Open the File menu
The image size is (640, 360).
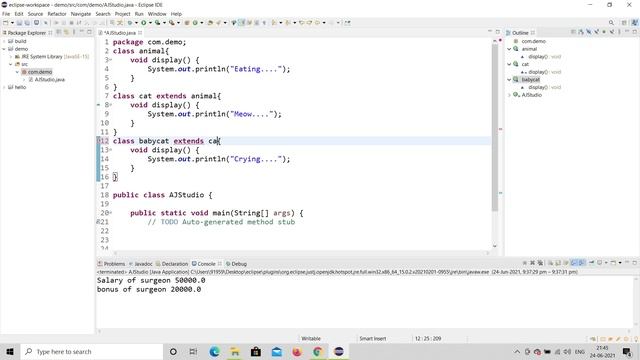[6, 14]
